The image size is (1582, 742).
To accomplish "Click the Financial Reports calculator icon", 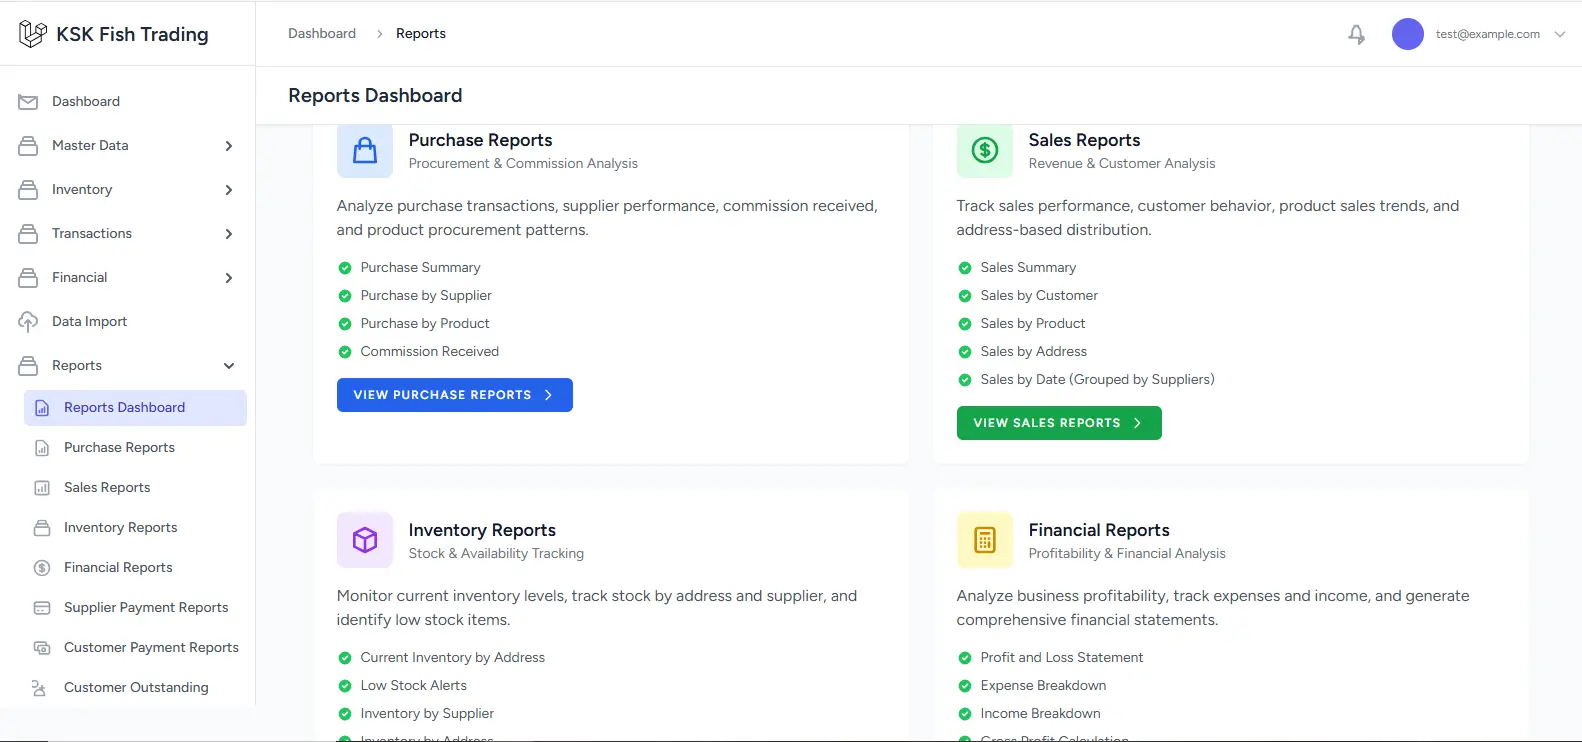I will click(x=984, y=540).
